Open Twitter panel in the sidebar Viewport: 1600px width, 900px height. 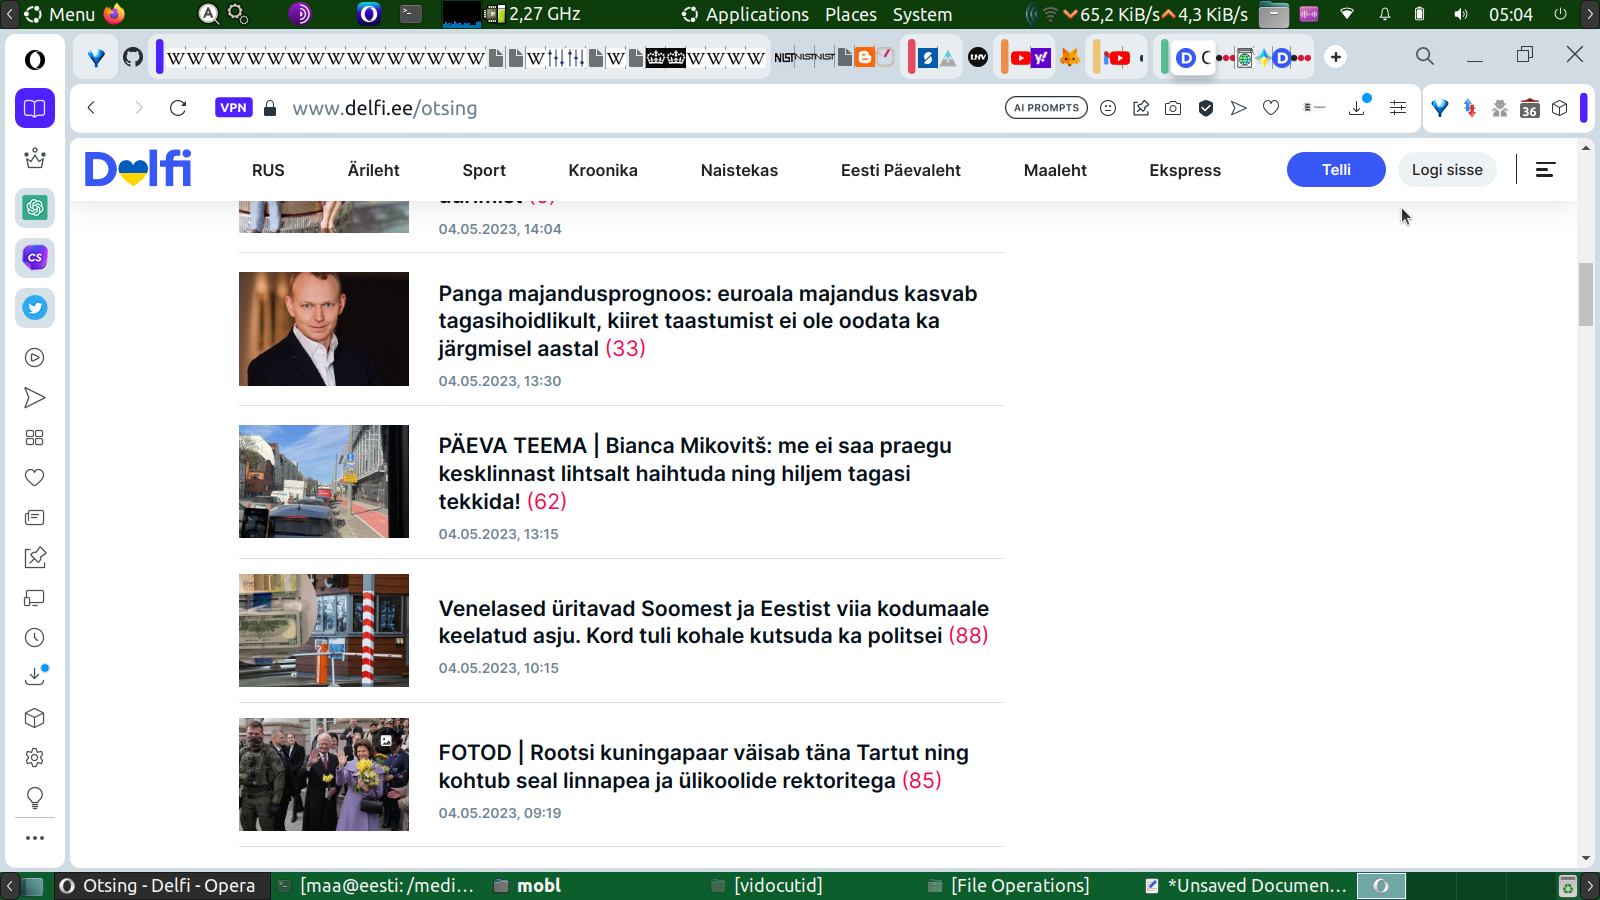[35, 308]
